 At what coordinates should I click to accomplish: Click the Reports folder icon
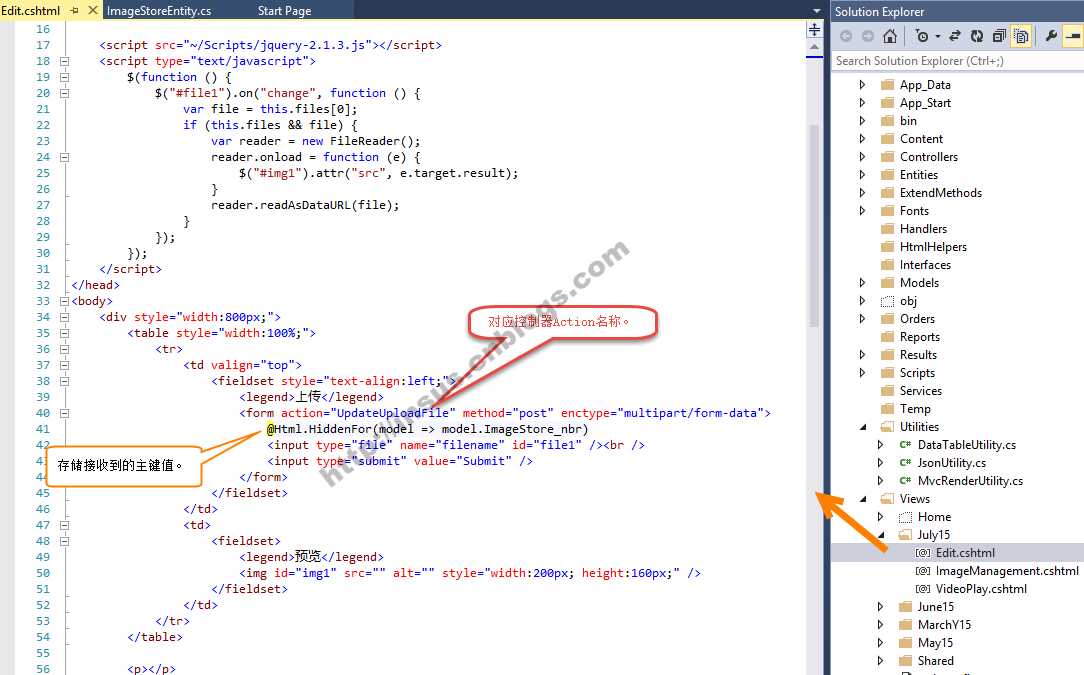(x=888, y=336)
